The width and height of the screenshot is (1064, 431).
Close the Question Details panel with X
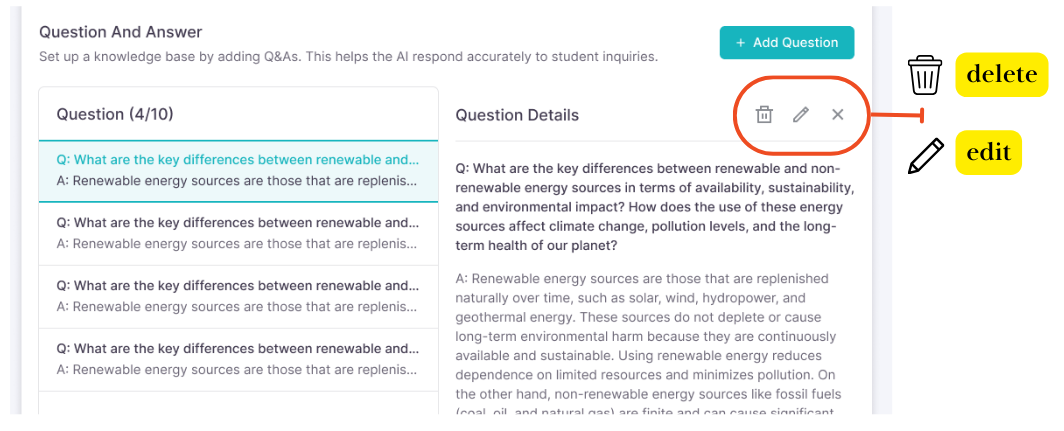click(x=837, y=115)
